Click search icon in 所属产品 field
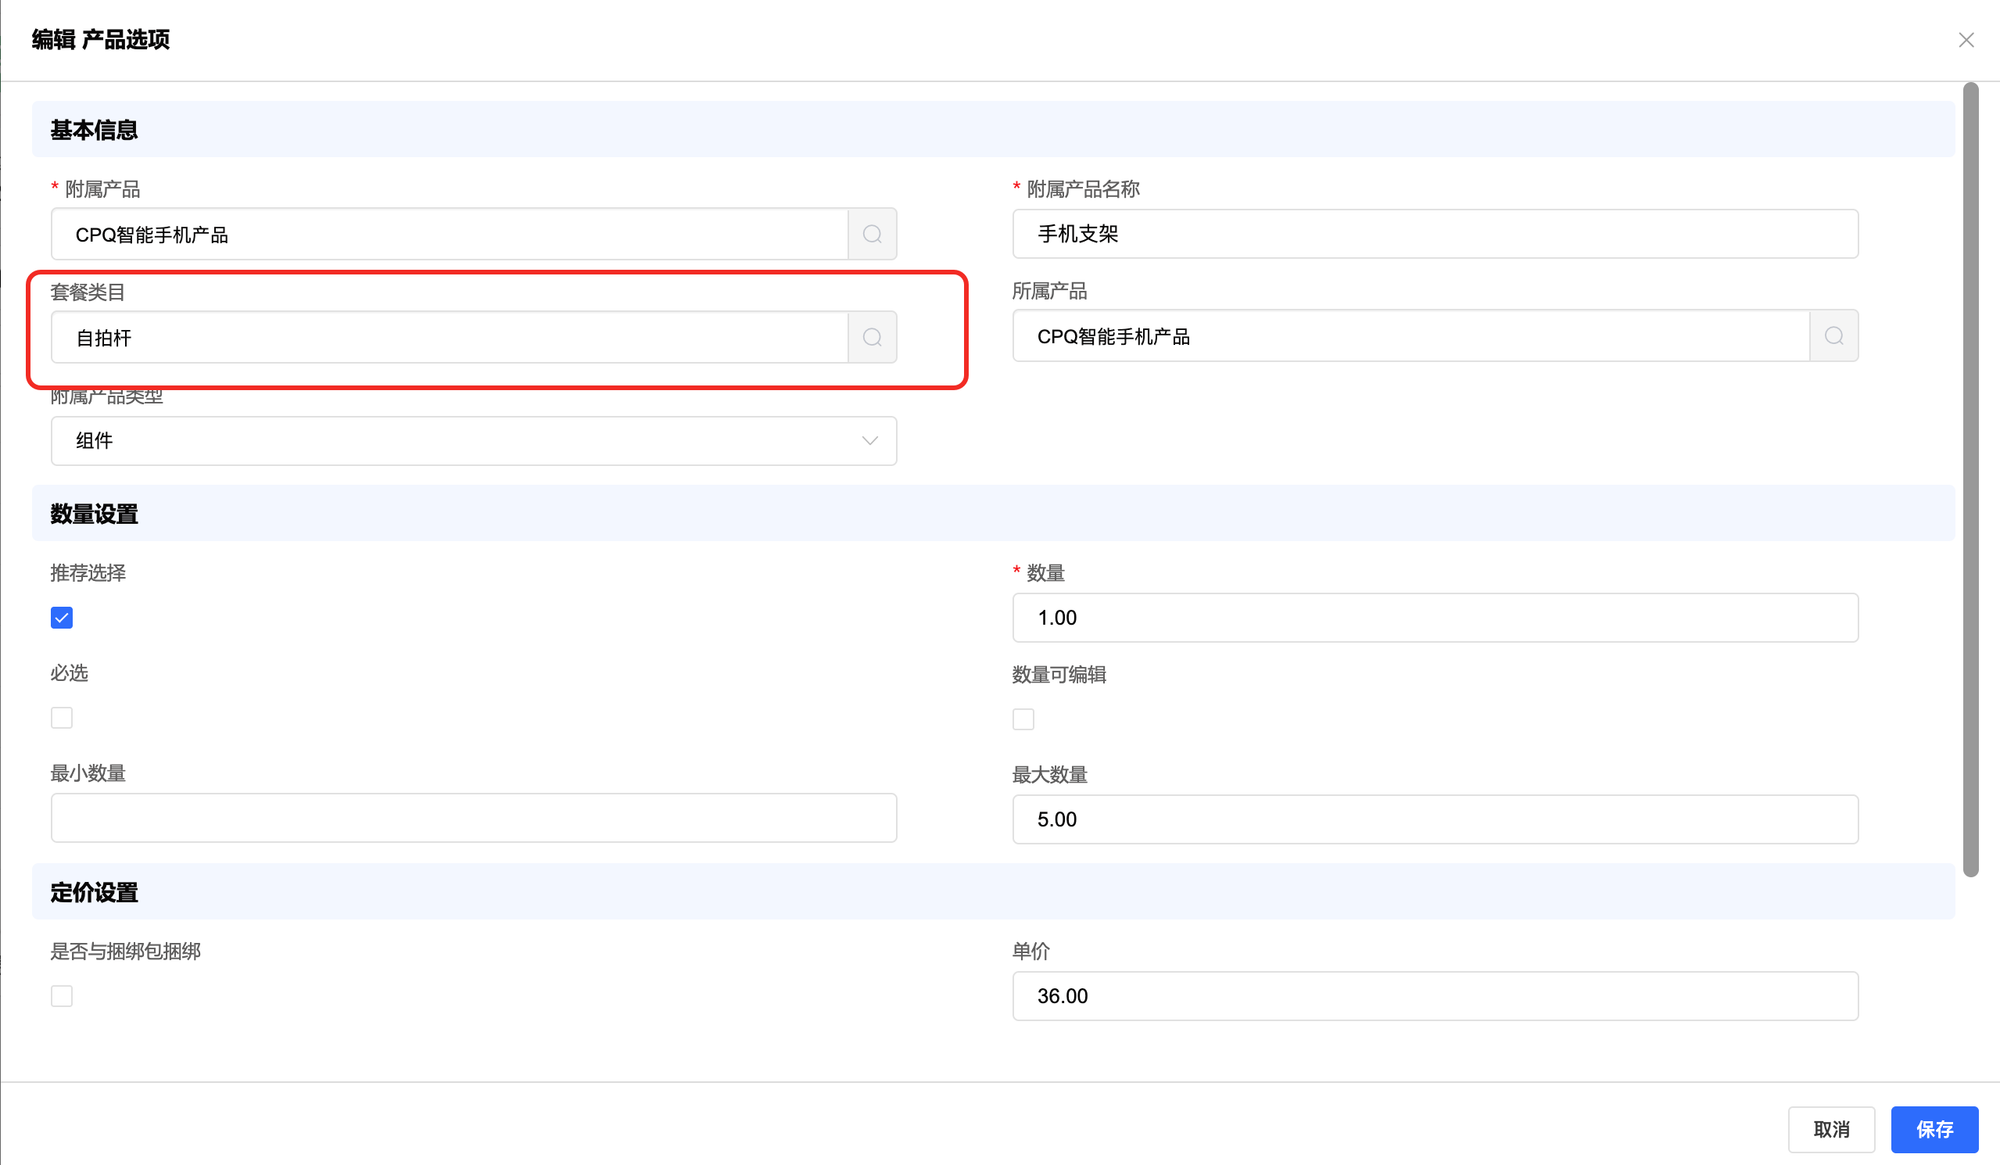 pos(1833,336)
